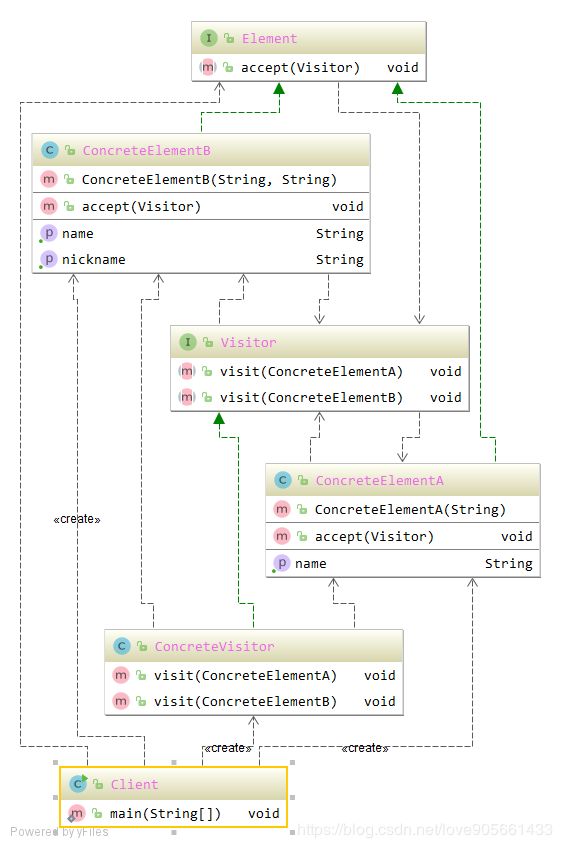Select visit(ConcreteElementA) in ConcreteVisitor
The image size is (562, 848).
click(x=254, y=675)
